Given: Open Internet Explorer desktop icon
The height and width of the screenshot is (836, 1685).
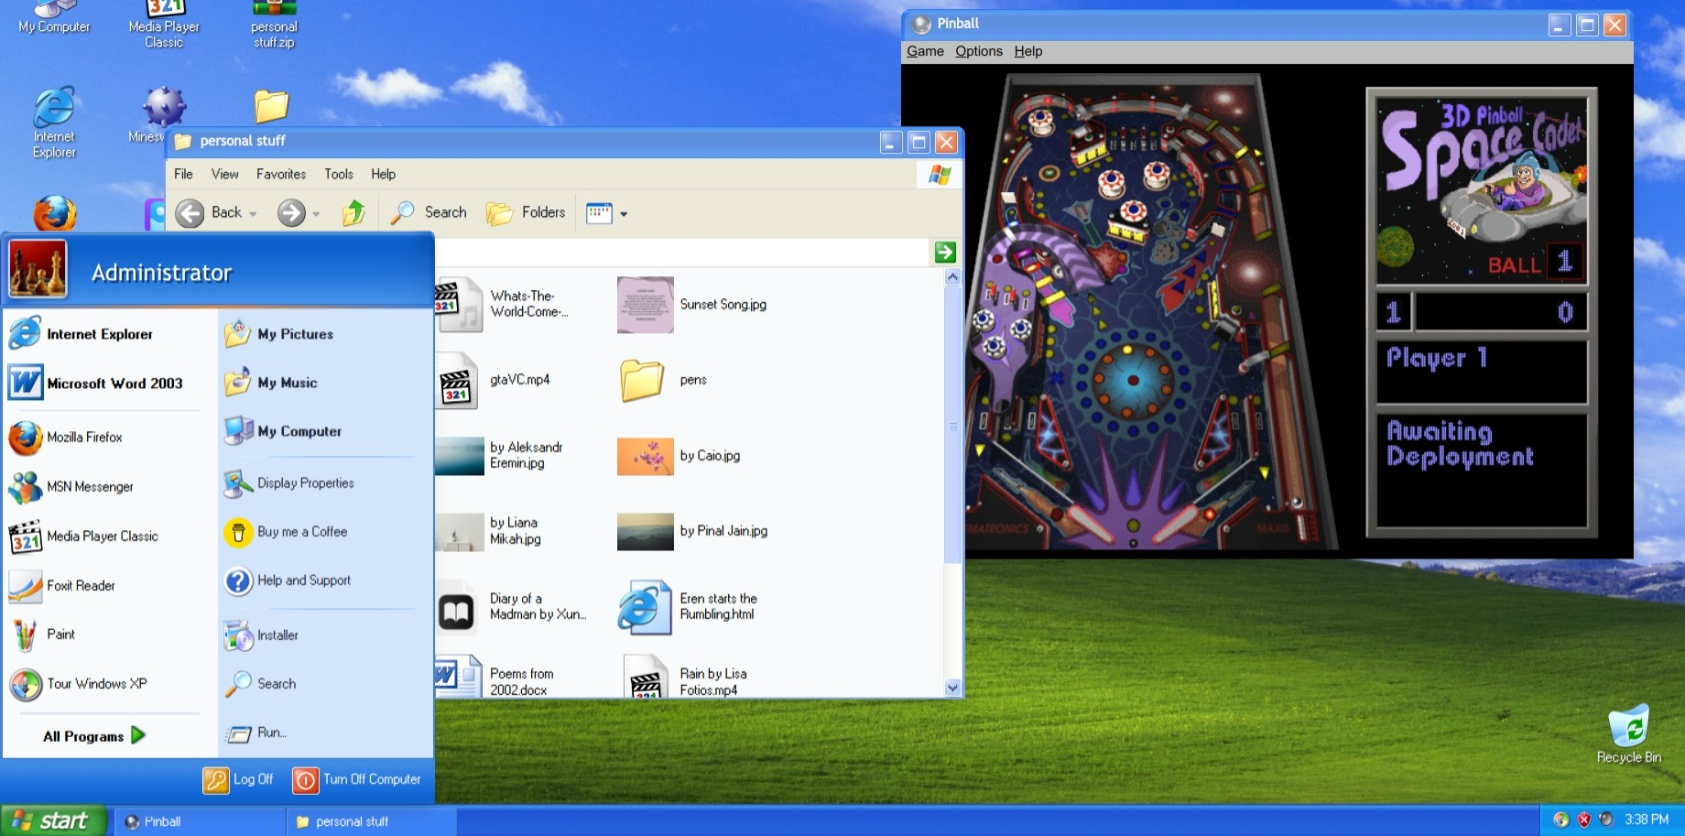Looking at the screenshot, I should tap(54, 123).
